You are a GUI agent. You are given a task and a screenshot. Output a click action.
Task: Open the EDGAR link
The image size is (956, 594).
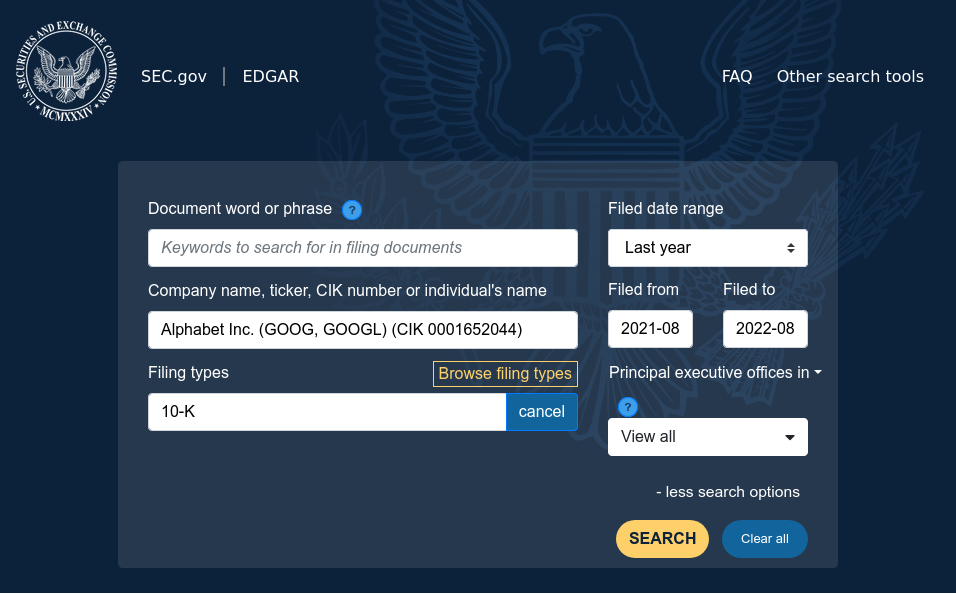tap(271, 76)
